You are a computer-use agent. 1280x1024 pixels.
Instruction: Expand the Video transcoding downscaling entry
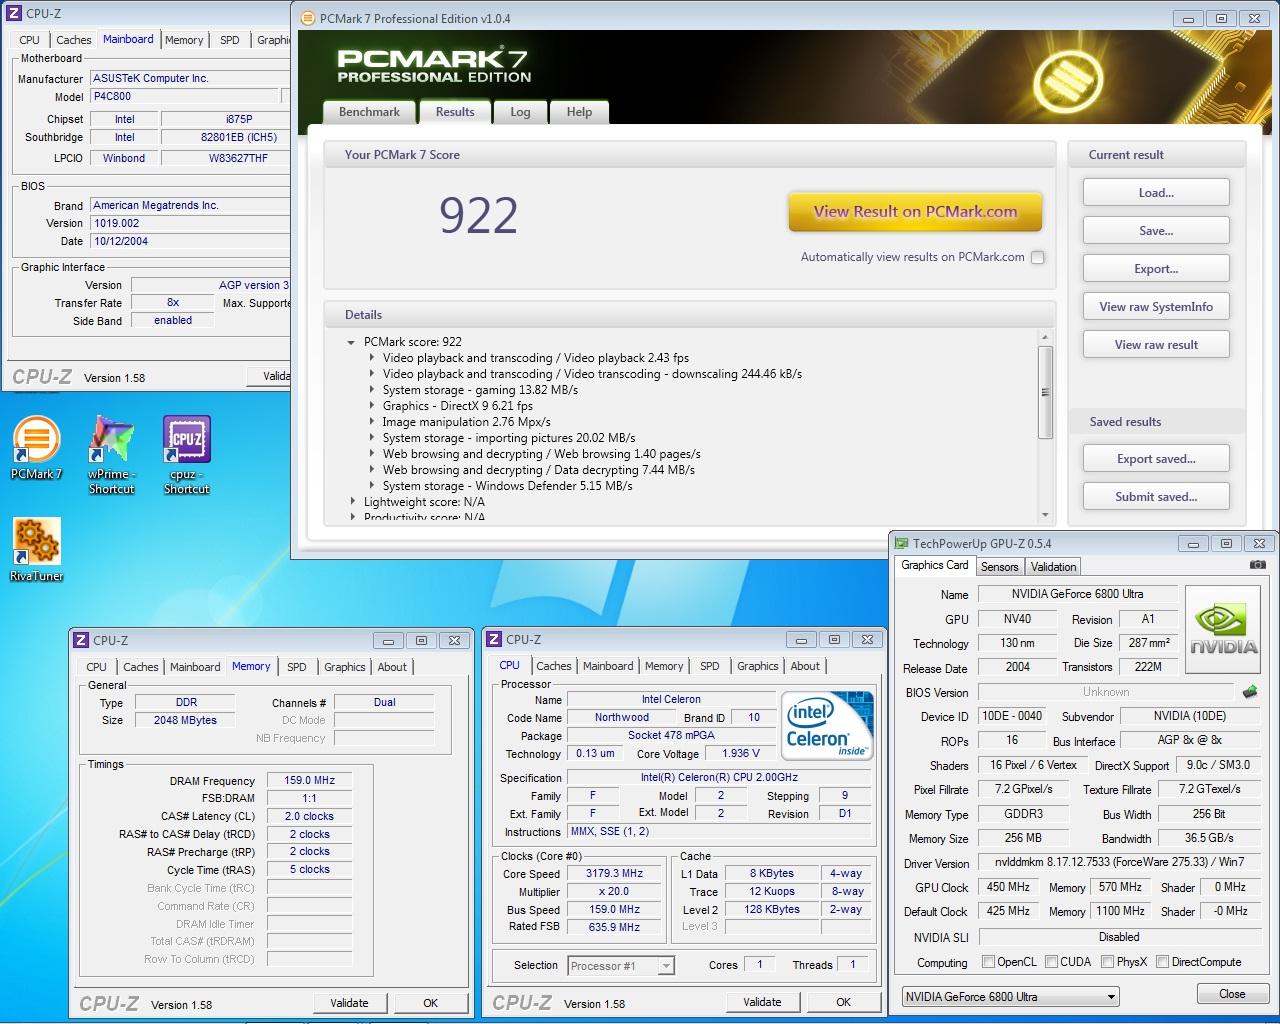tap(372, 374)
